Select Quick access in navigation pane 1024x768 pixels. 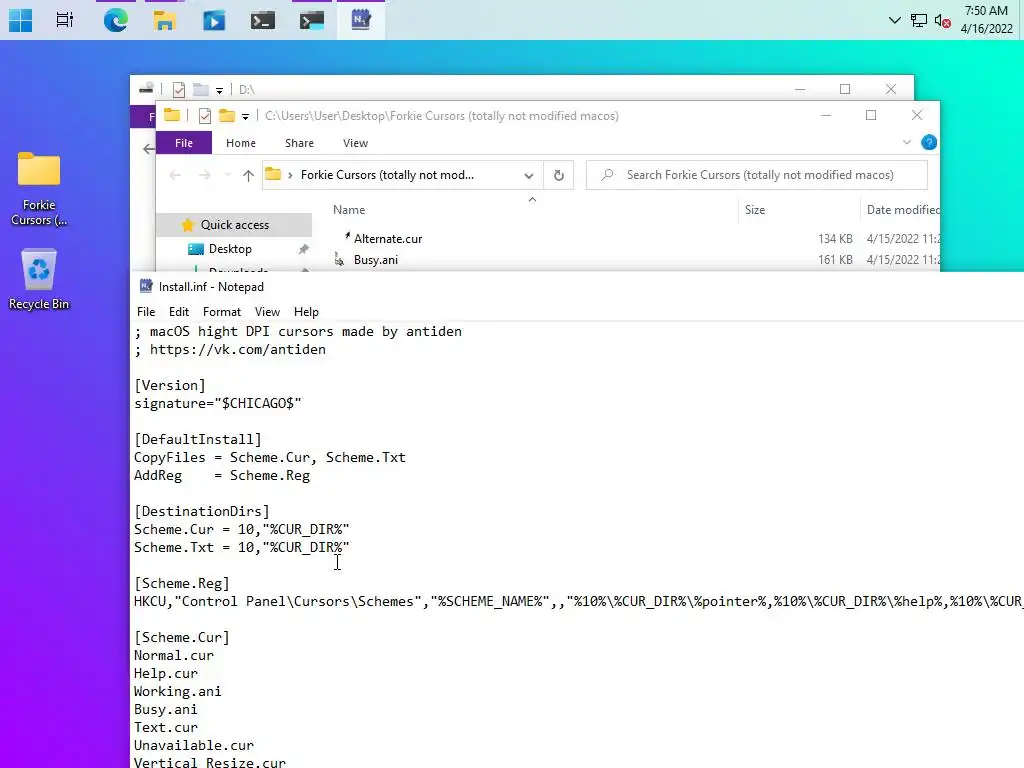click(x=234, y=225)
